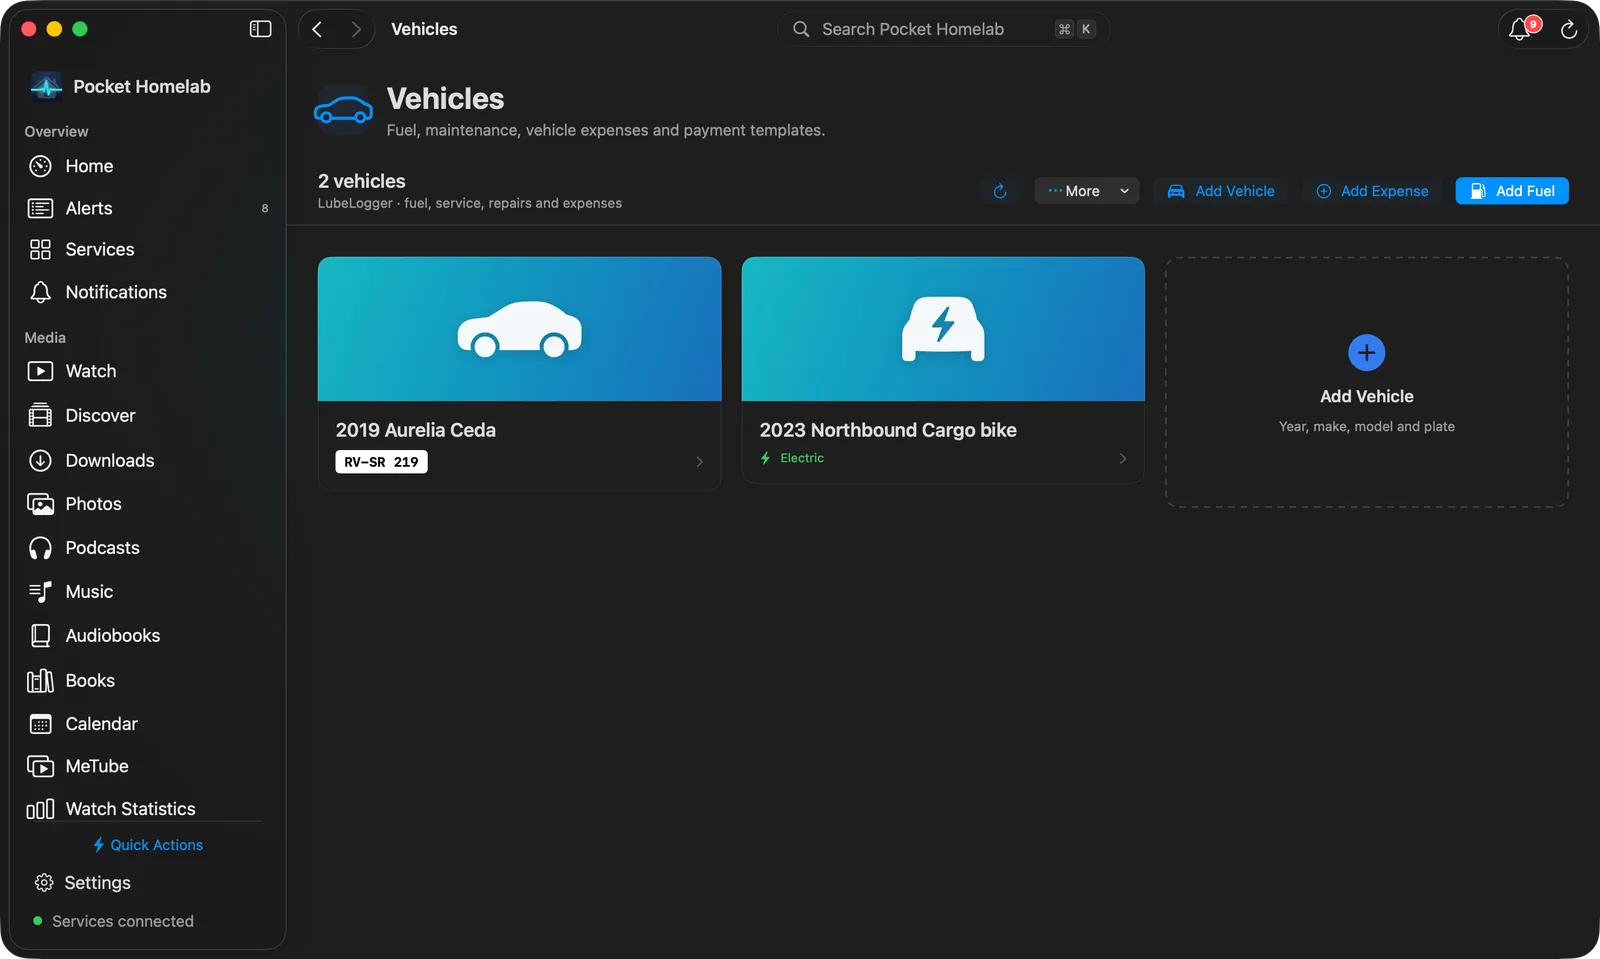Click the Electric label on Cargo bike
Viewport: 1600px width, 959px height.
(x=802, y=458)
